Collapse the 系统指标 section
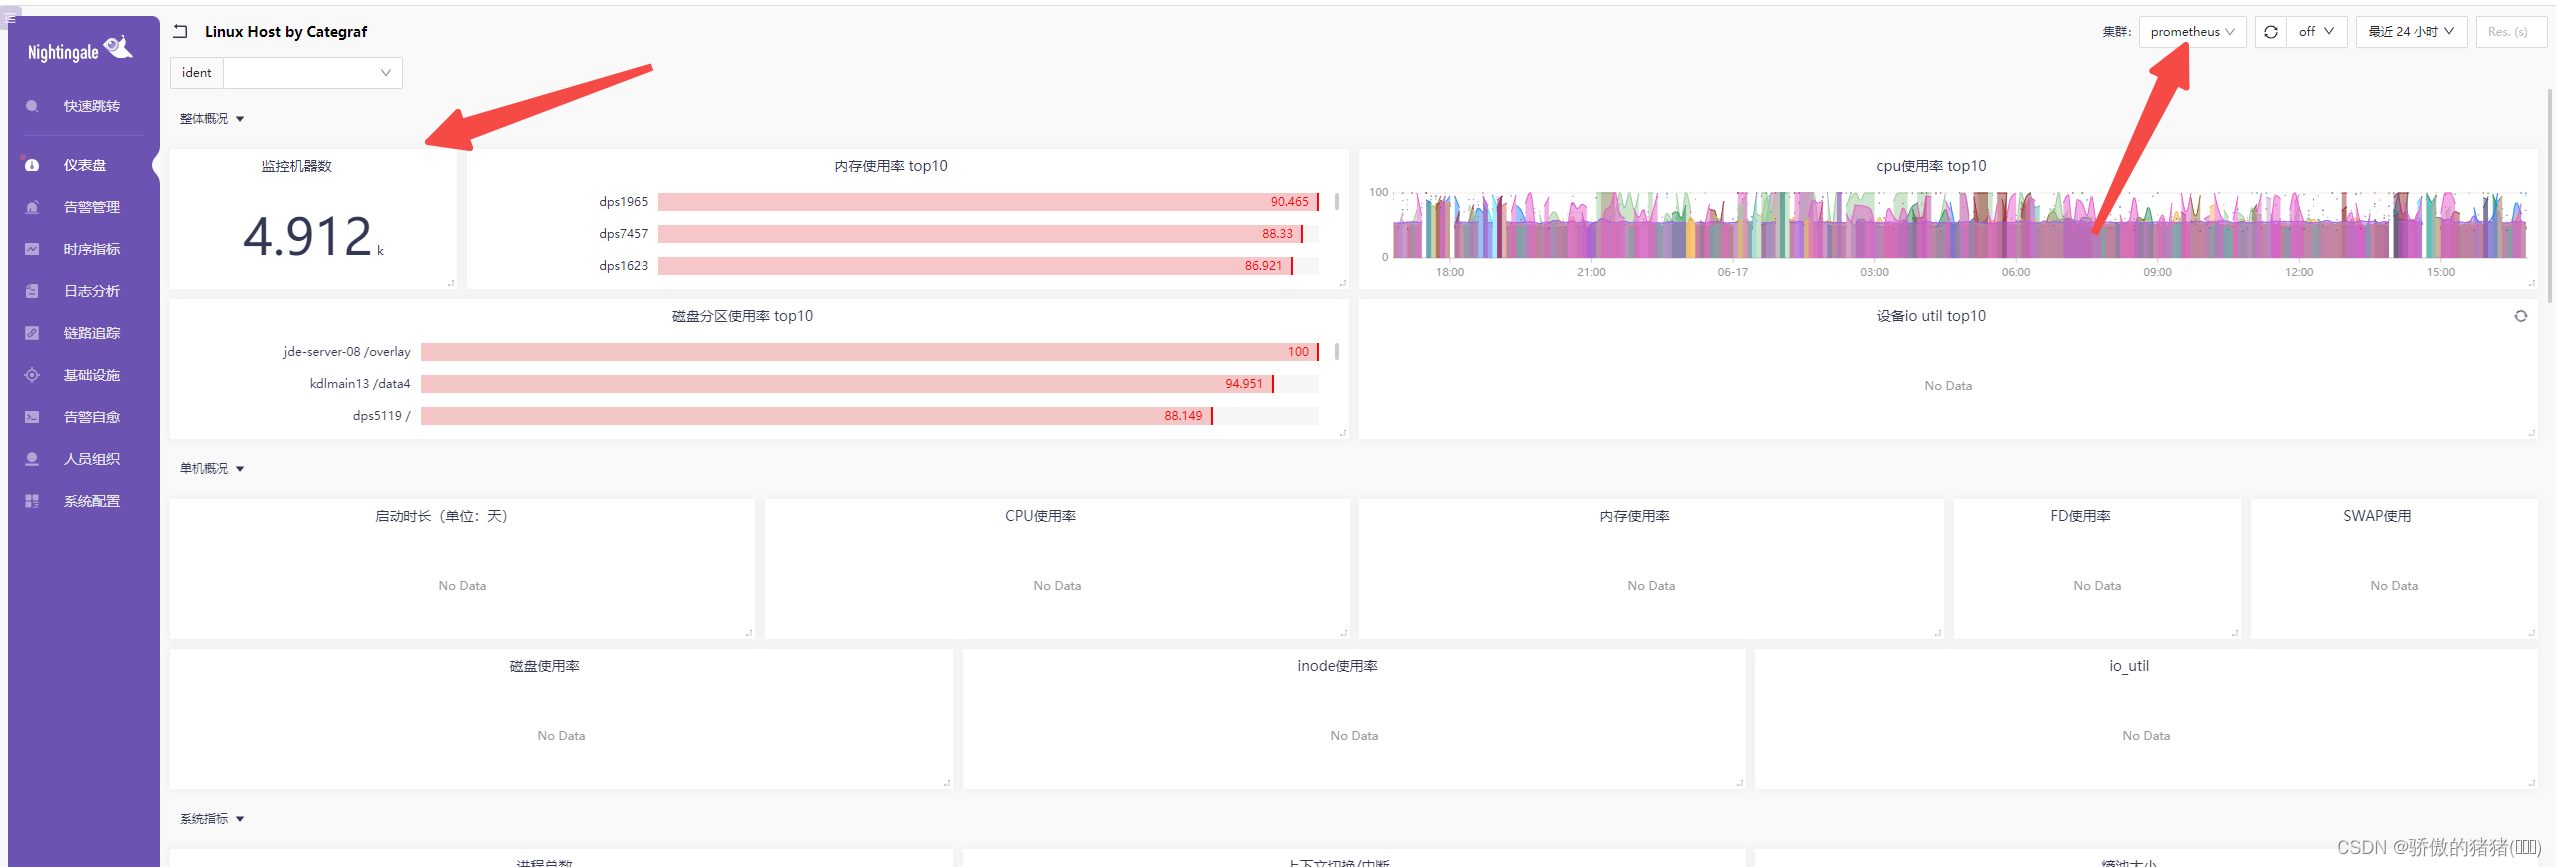Screen dimensions: 2556x867 [212, 819]
